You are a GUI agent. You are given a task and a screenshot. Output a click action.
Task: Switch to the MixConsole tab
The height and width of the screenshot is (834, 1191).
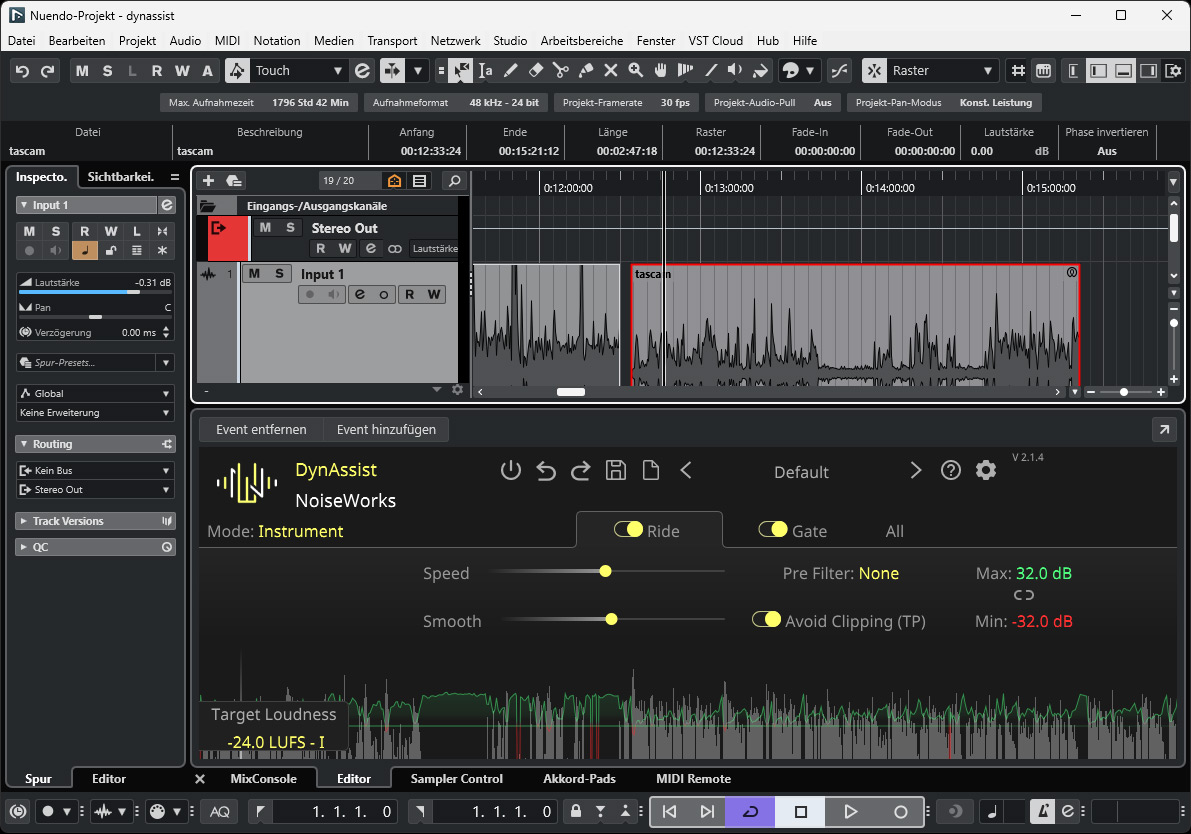pyautogui.click(x=263, y=778)
